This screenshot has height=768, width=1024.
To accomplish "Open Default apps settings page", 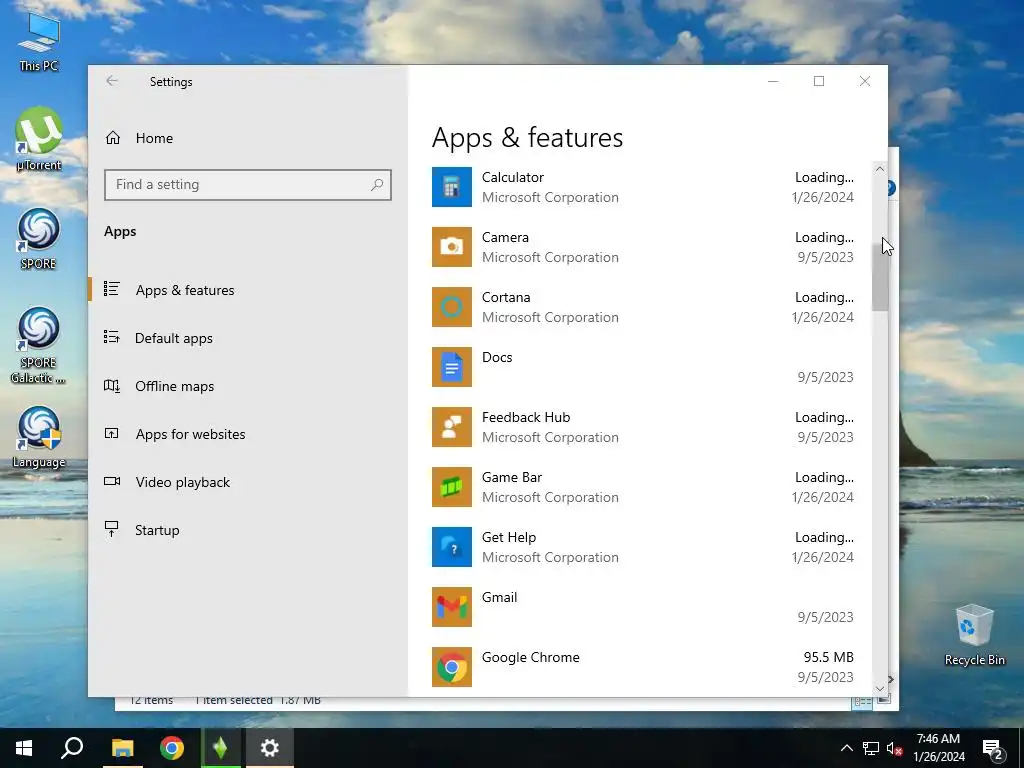I will 174,338.
